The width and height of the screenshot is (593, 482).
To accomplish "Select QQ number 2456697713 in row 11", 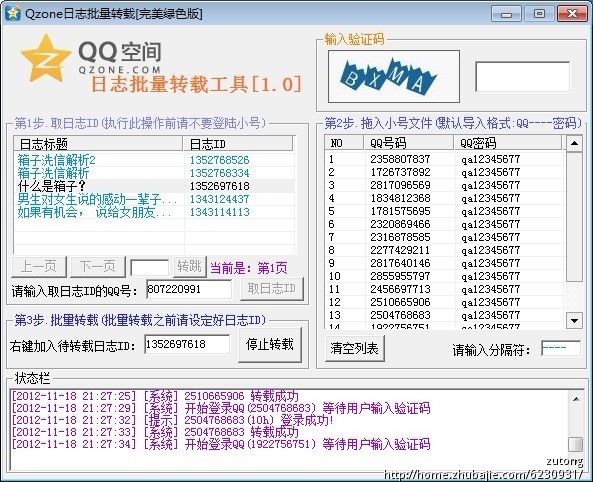I will point(400,289).
